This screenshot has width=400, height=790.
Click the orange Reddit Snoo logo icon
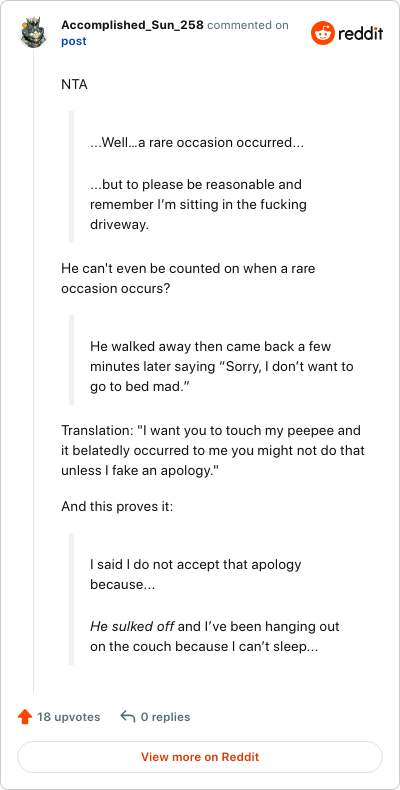pyautogui.click(x=322, y=33)
